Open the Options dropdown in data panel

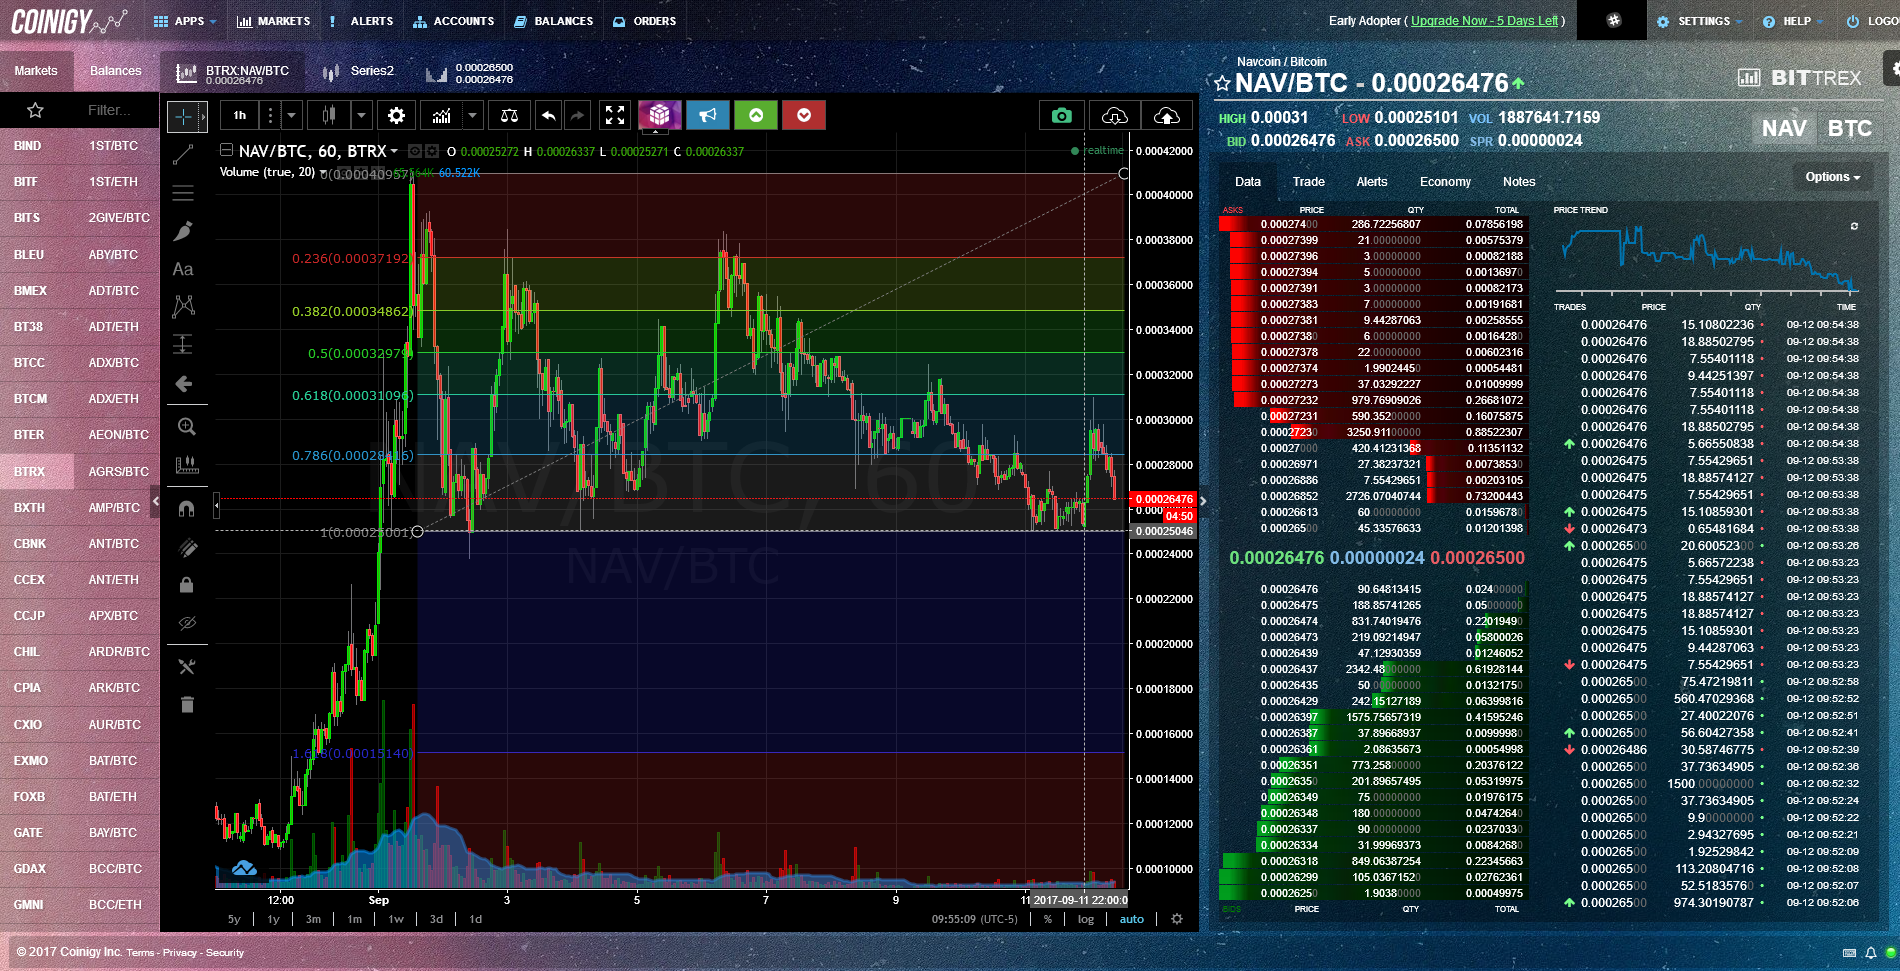coord(1833,177)
